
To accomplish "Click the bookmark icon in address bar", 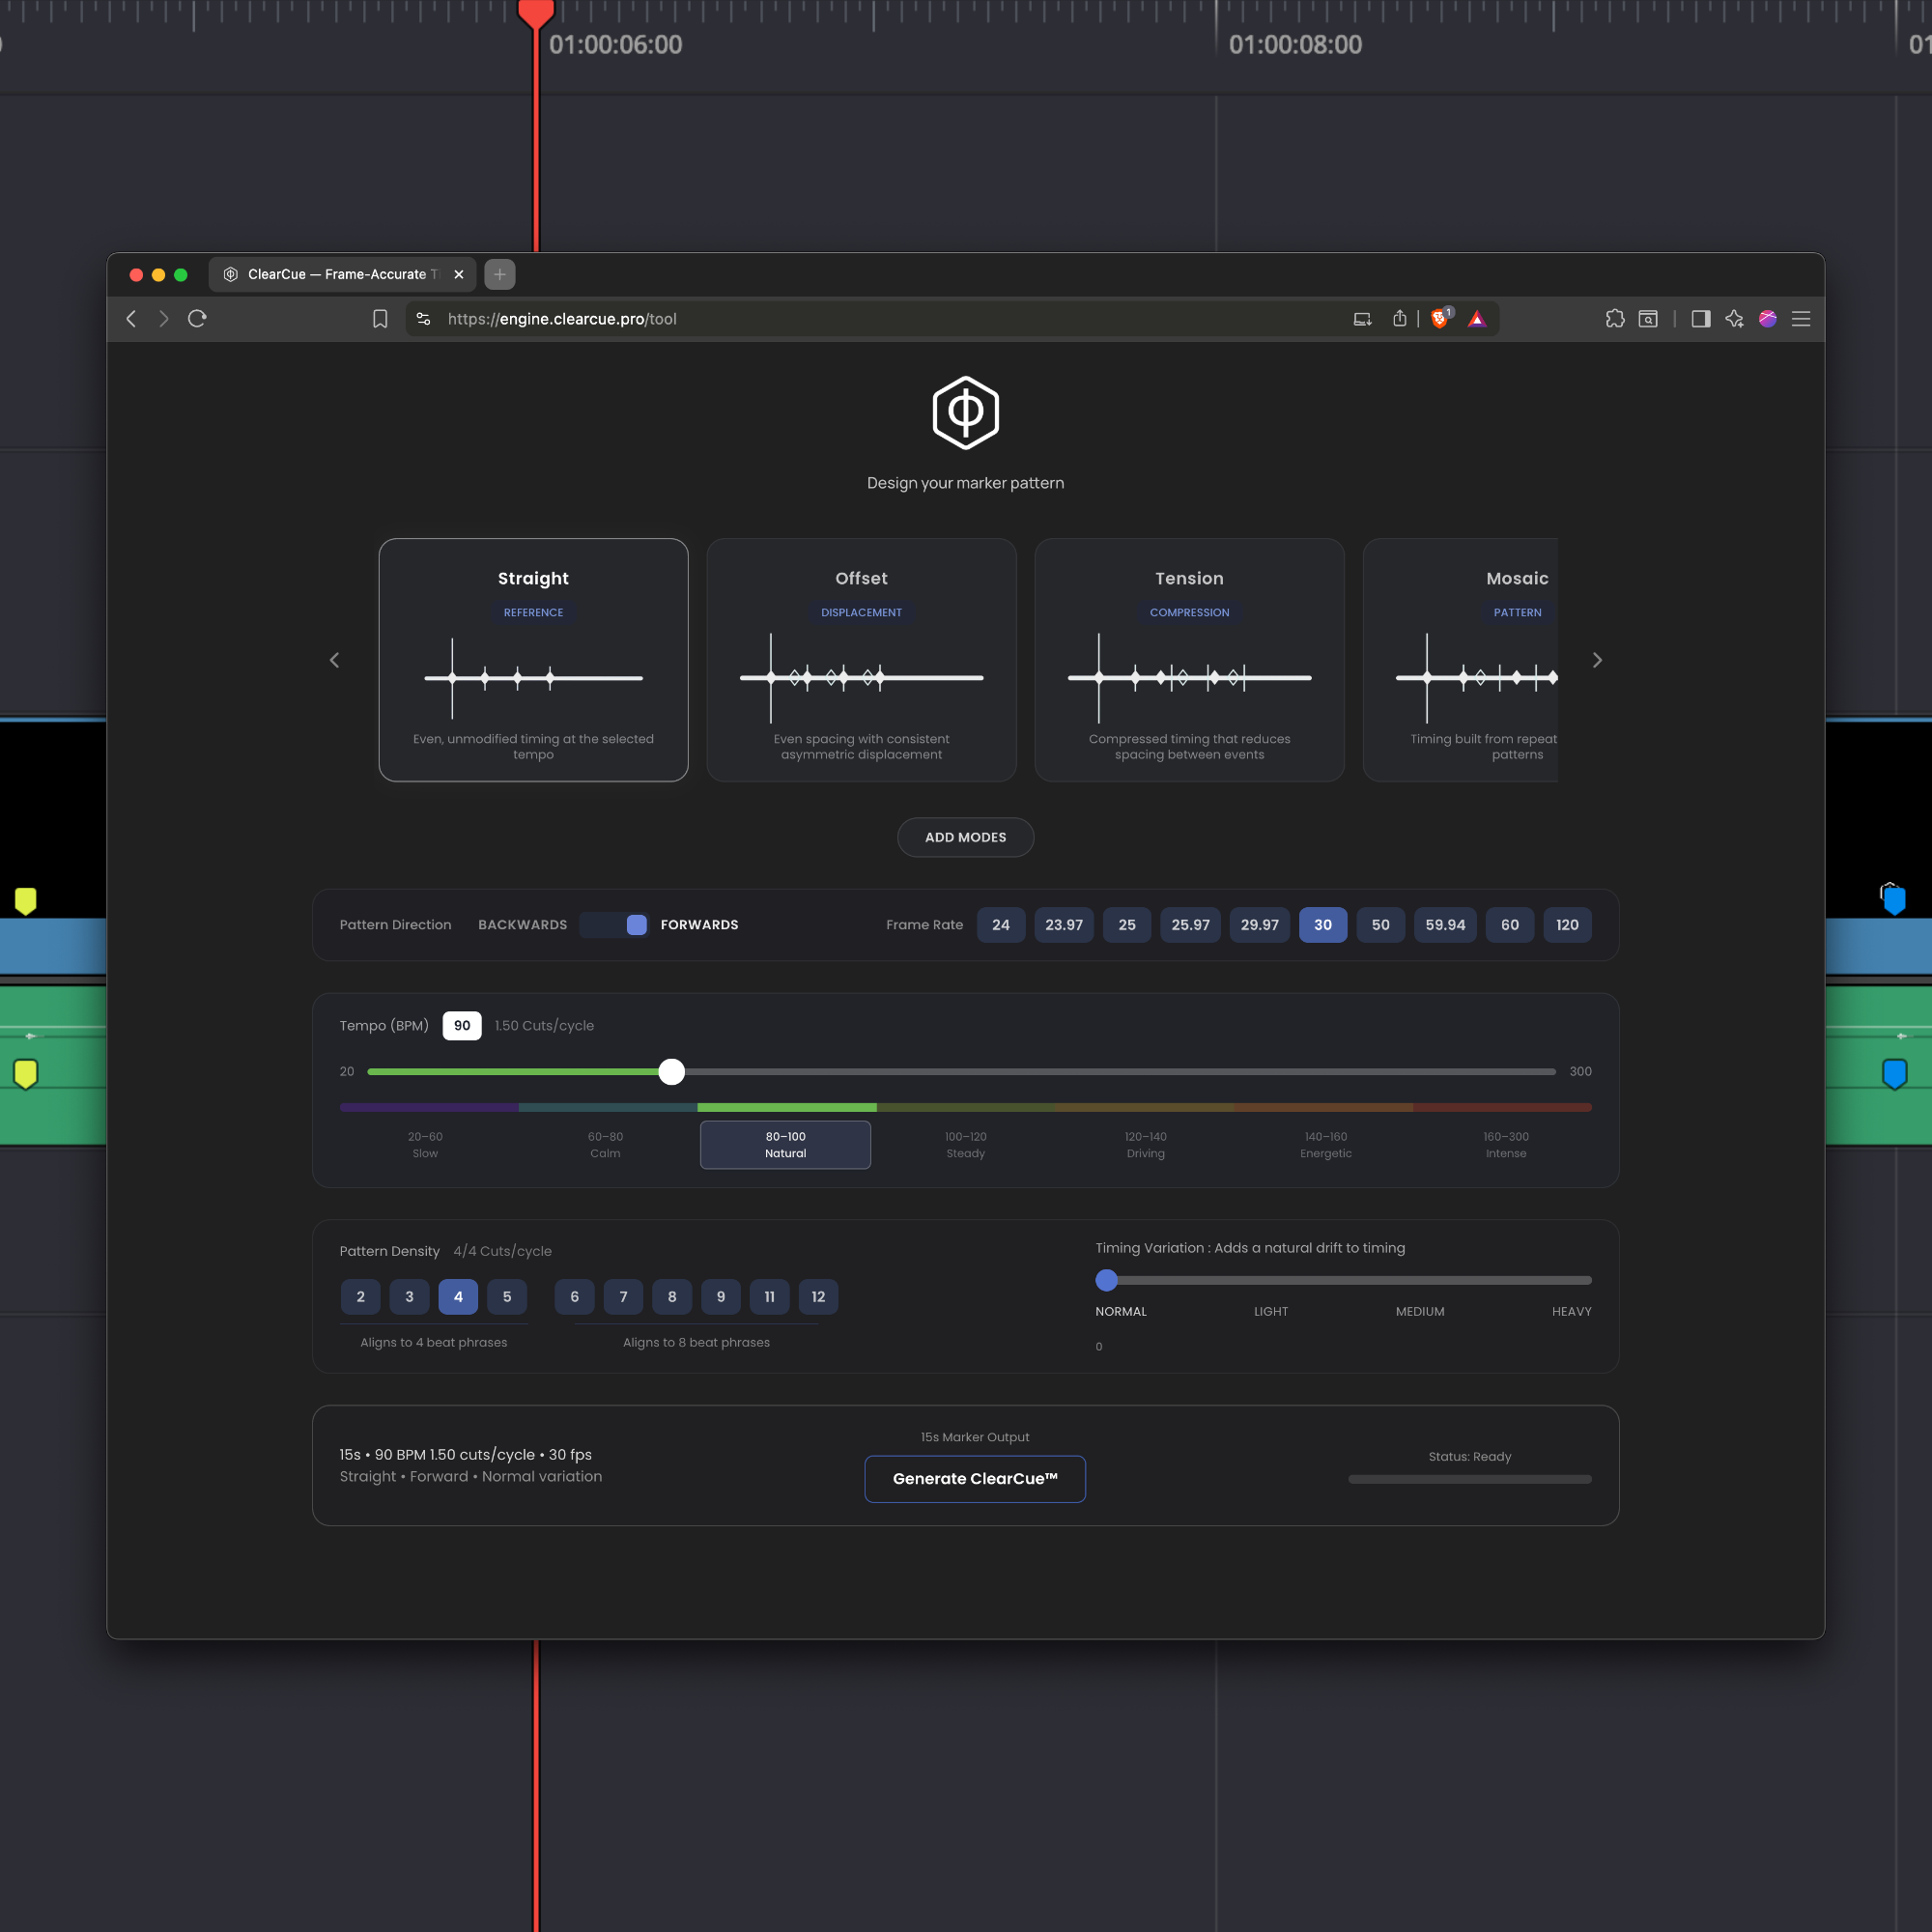I will point(380,319).
